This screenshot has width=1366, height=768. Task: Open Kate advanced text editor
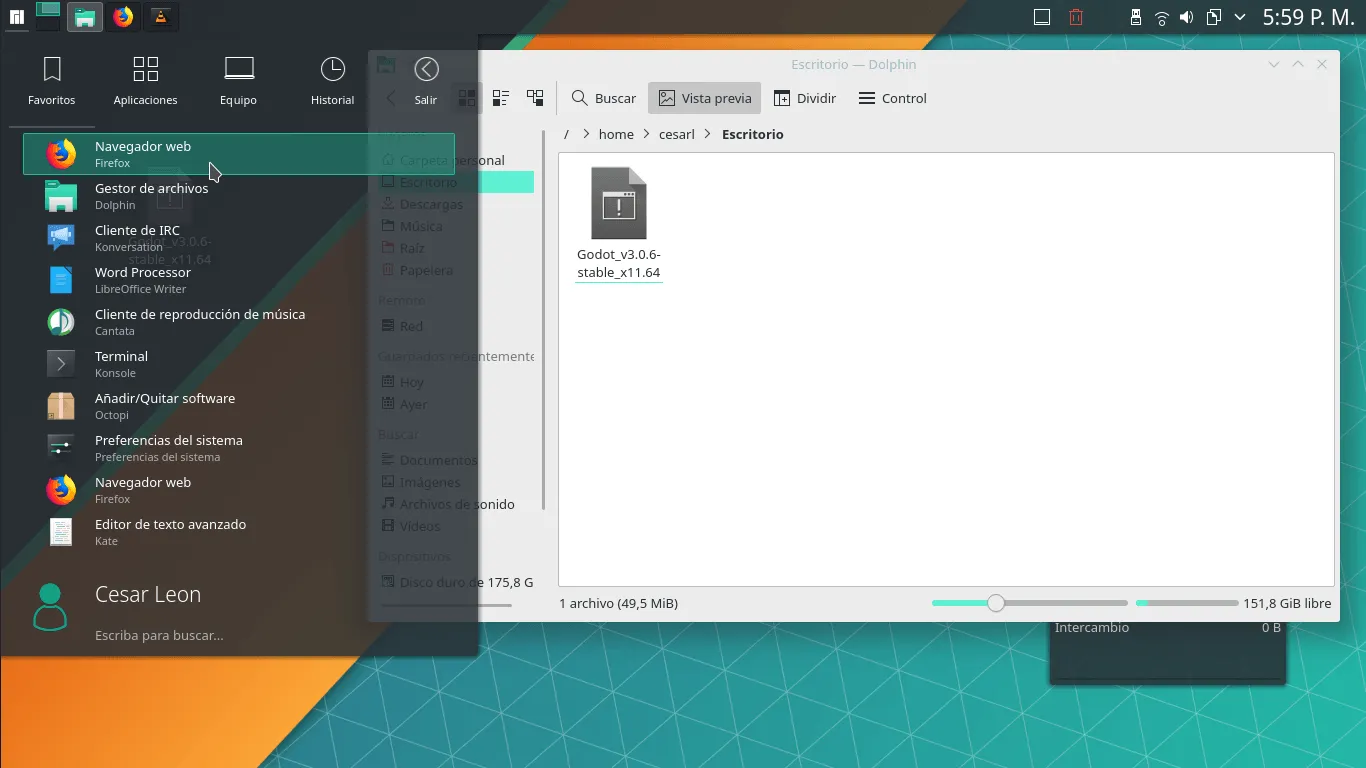tap(239, 532)
